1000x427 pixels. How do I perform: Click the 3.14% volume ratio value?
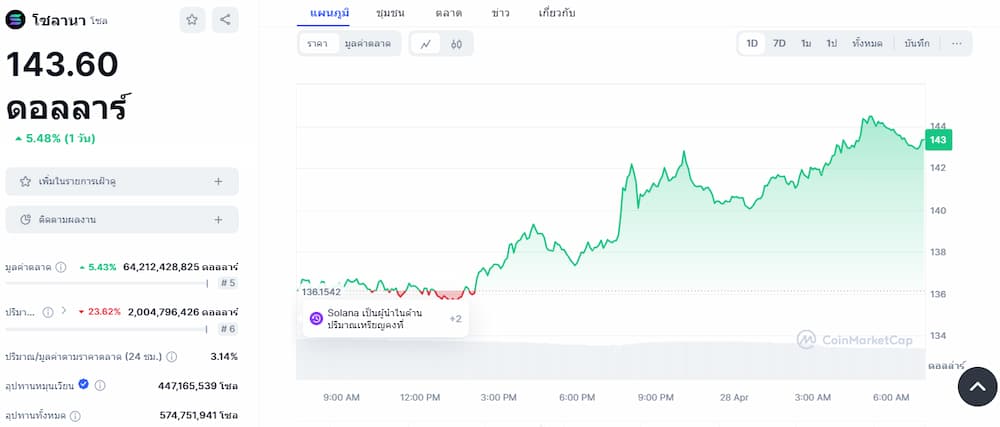[x=224, y=356]
